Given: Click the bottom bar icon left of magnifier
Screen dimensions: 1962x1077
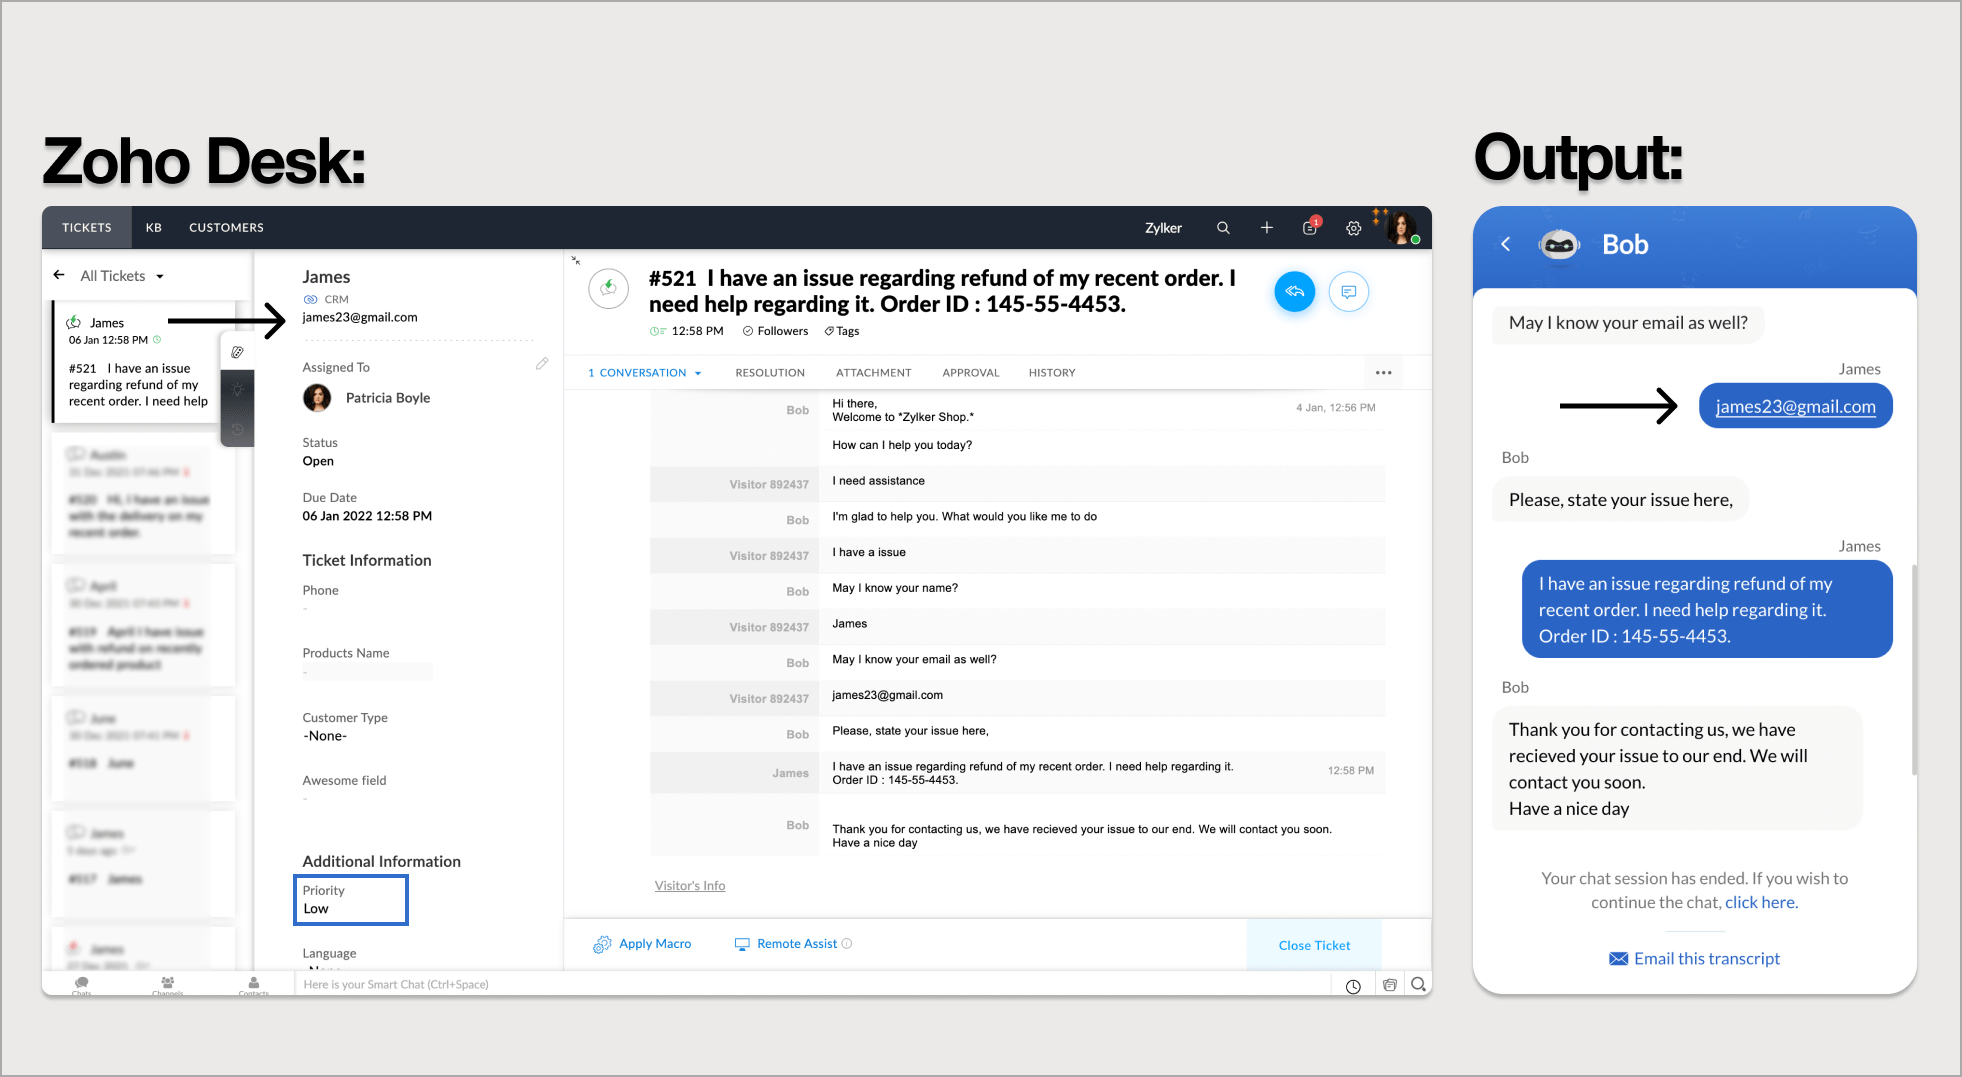Looking at the screenshot, I should point(1389,985).
